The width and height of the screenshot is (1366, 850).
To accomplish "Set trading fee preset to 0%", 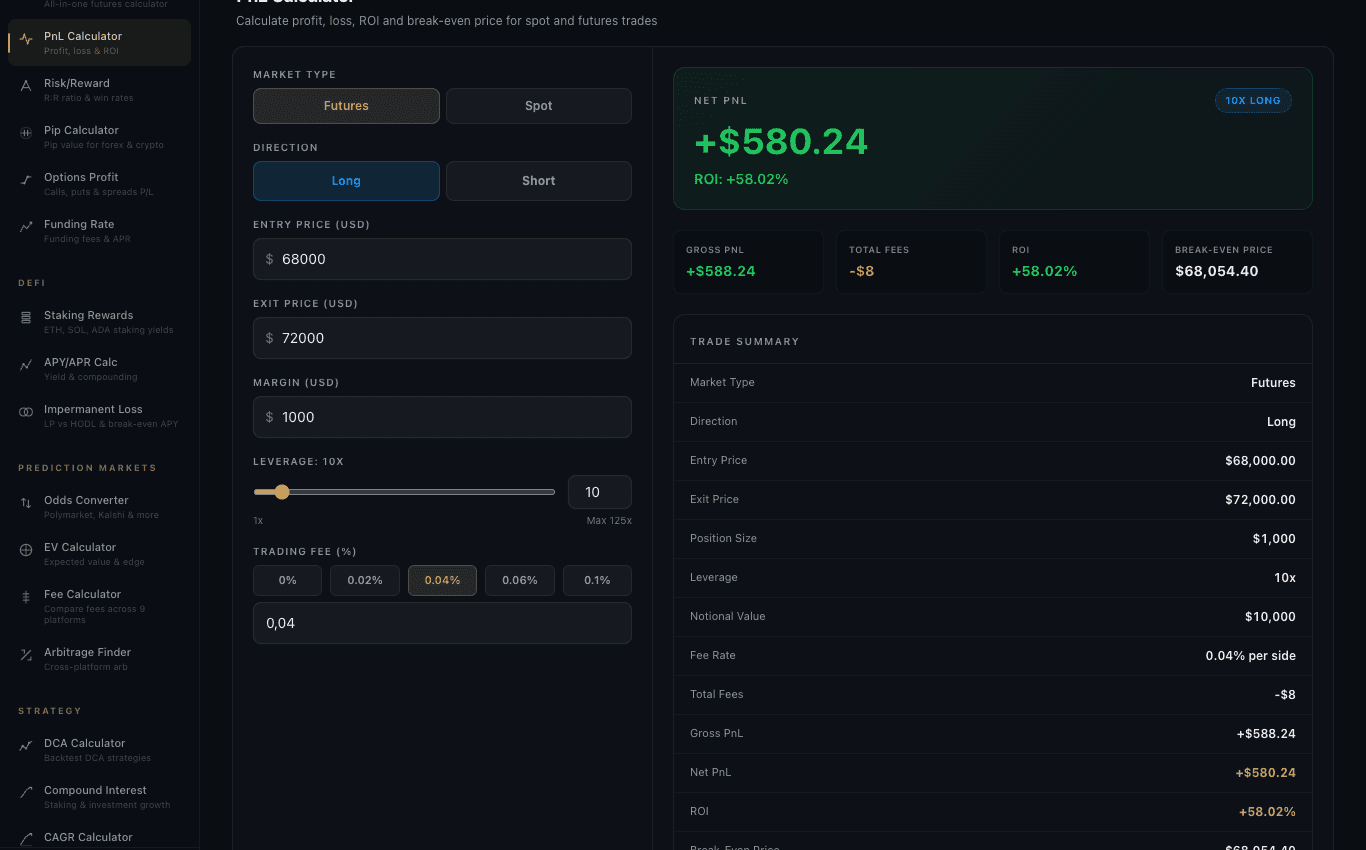I will (x=288, y=580).
